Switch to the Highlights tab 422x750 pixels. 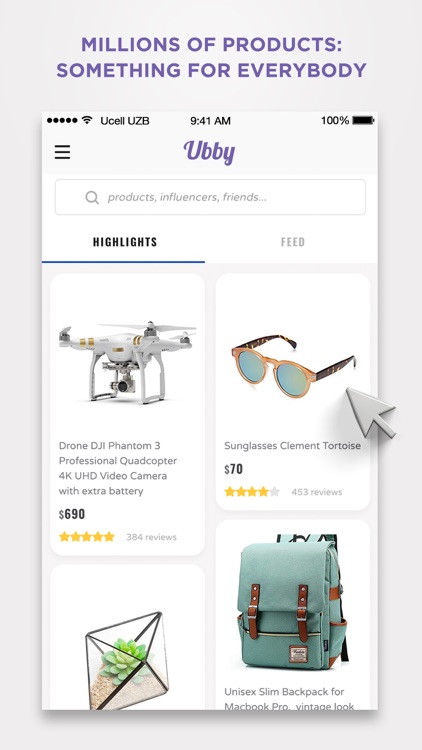point(124,242)
